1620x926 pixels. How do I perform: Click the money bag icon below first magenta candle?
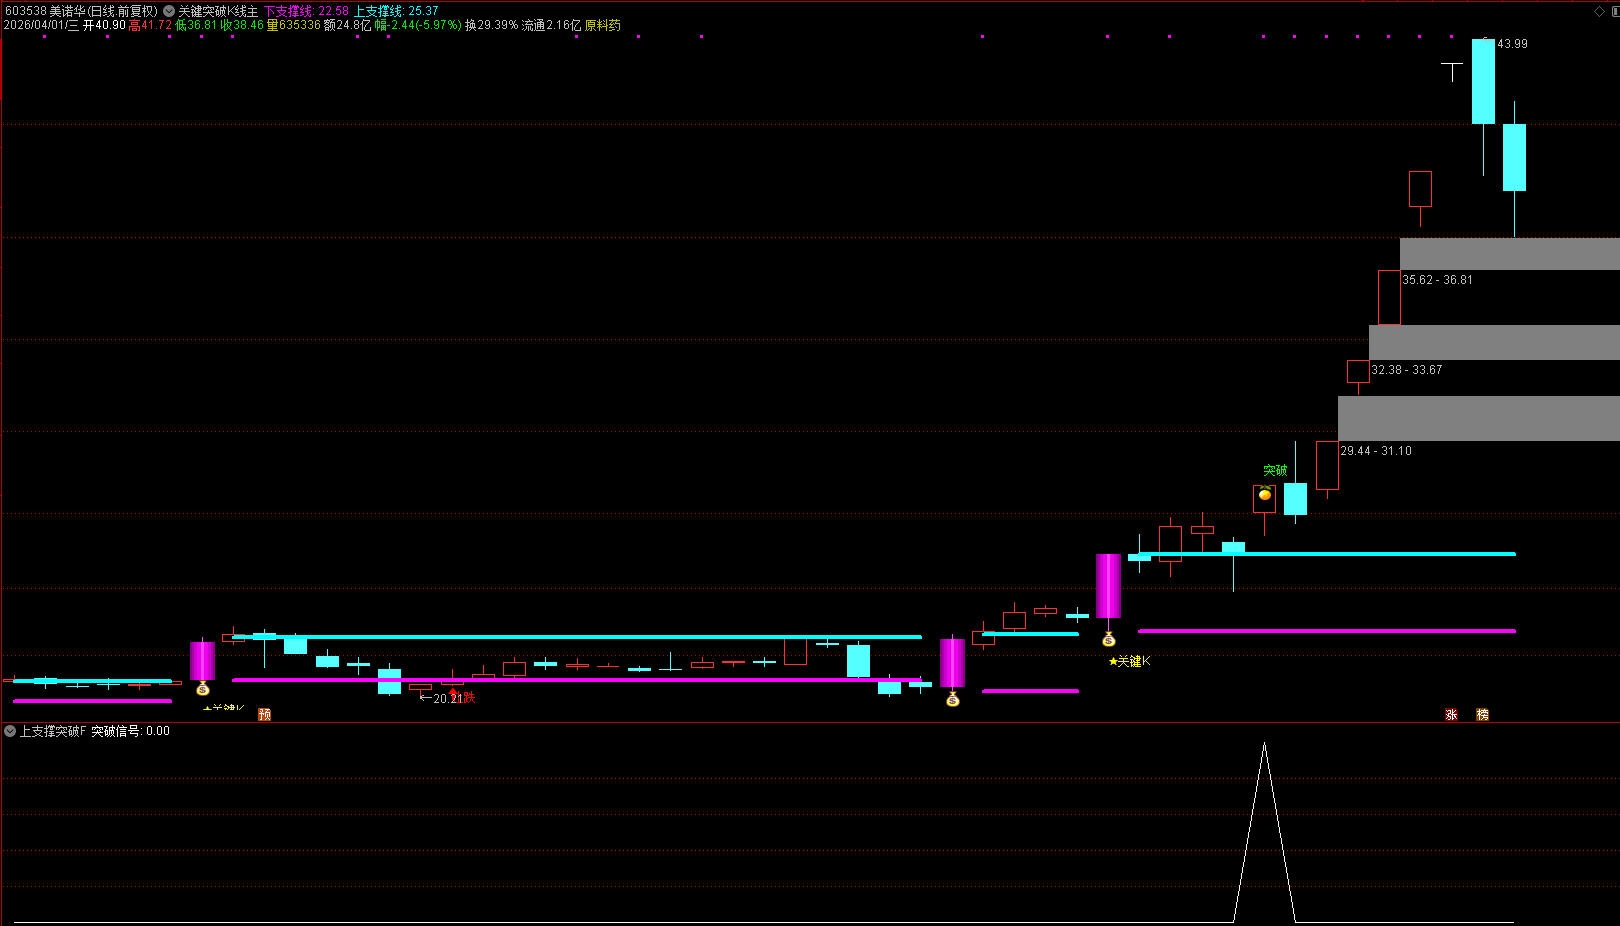click(x=203, y=688)
